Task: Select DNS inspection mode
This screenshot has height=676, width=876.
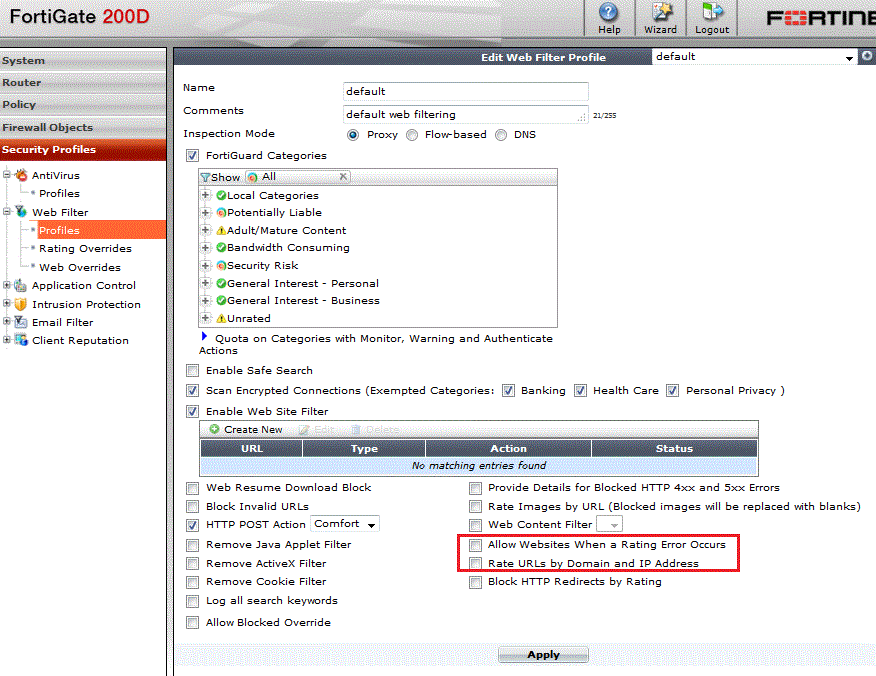Action: (501, 135)
